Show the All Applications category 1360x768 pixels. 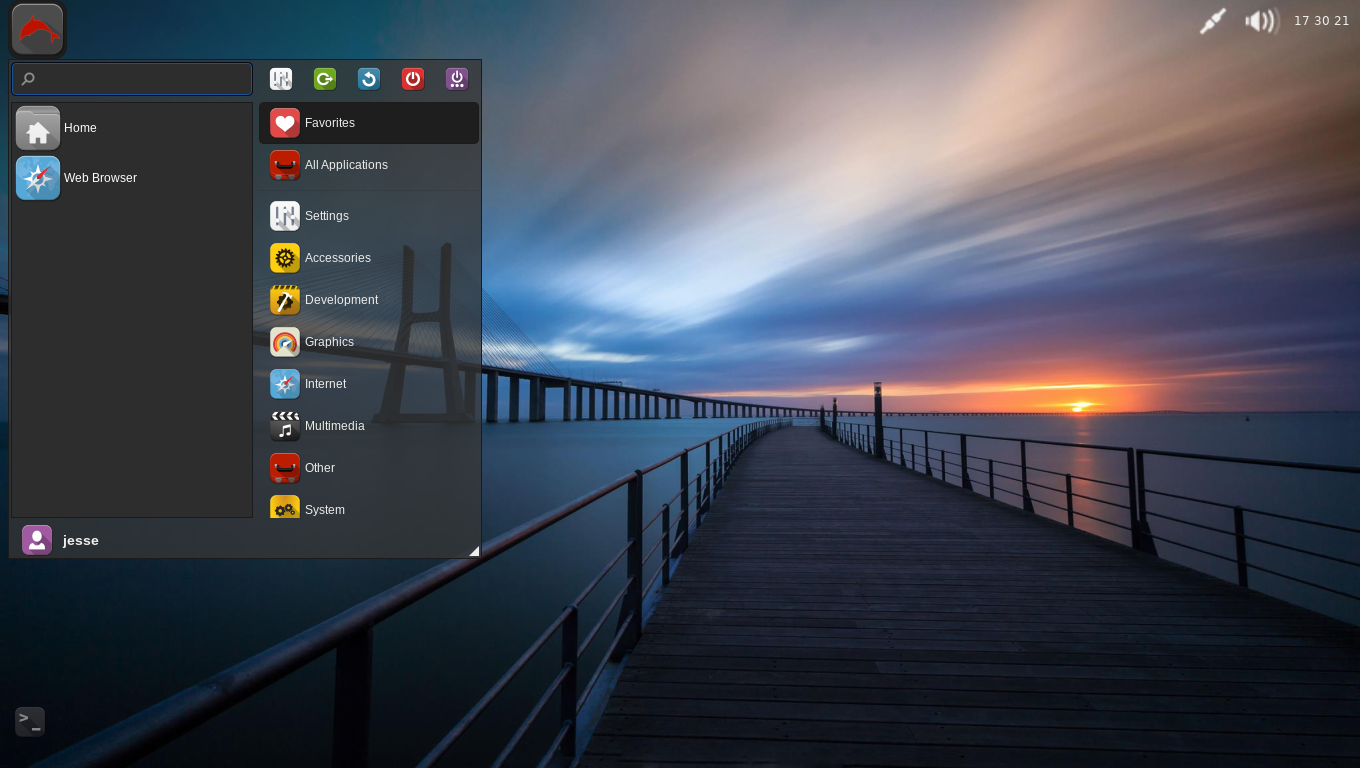(369, 165)
